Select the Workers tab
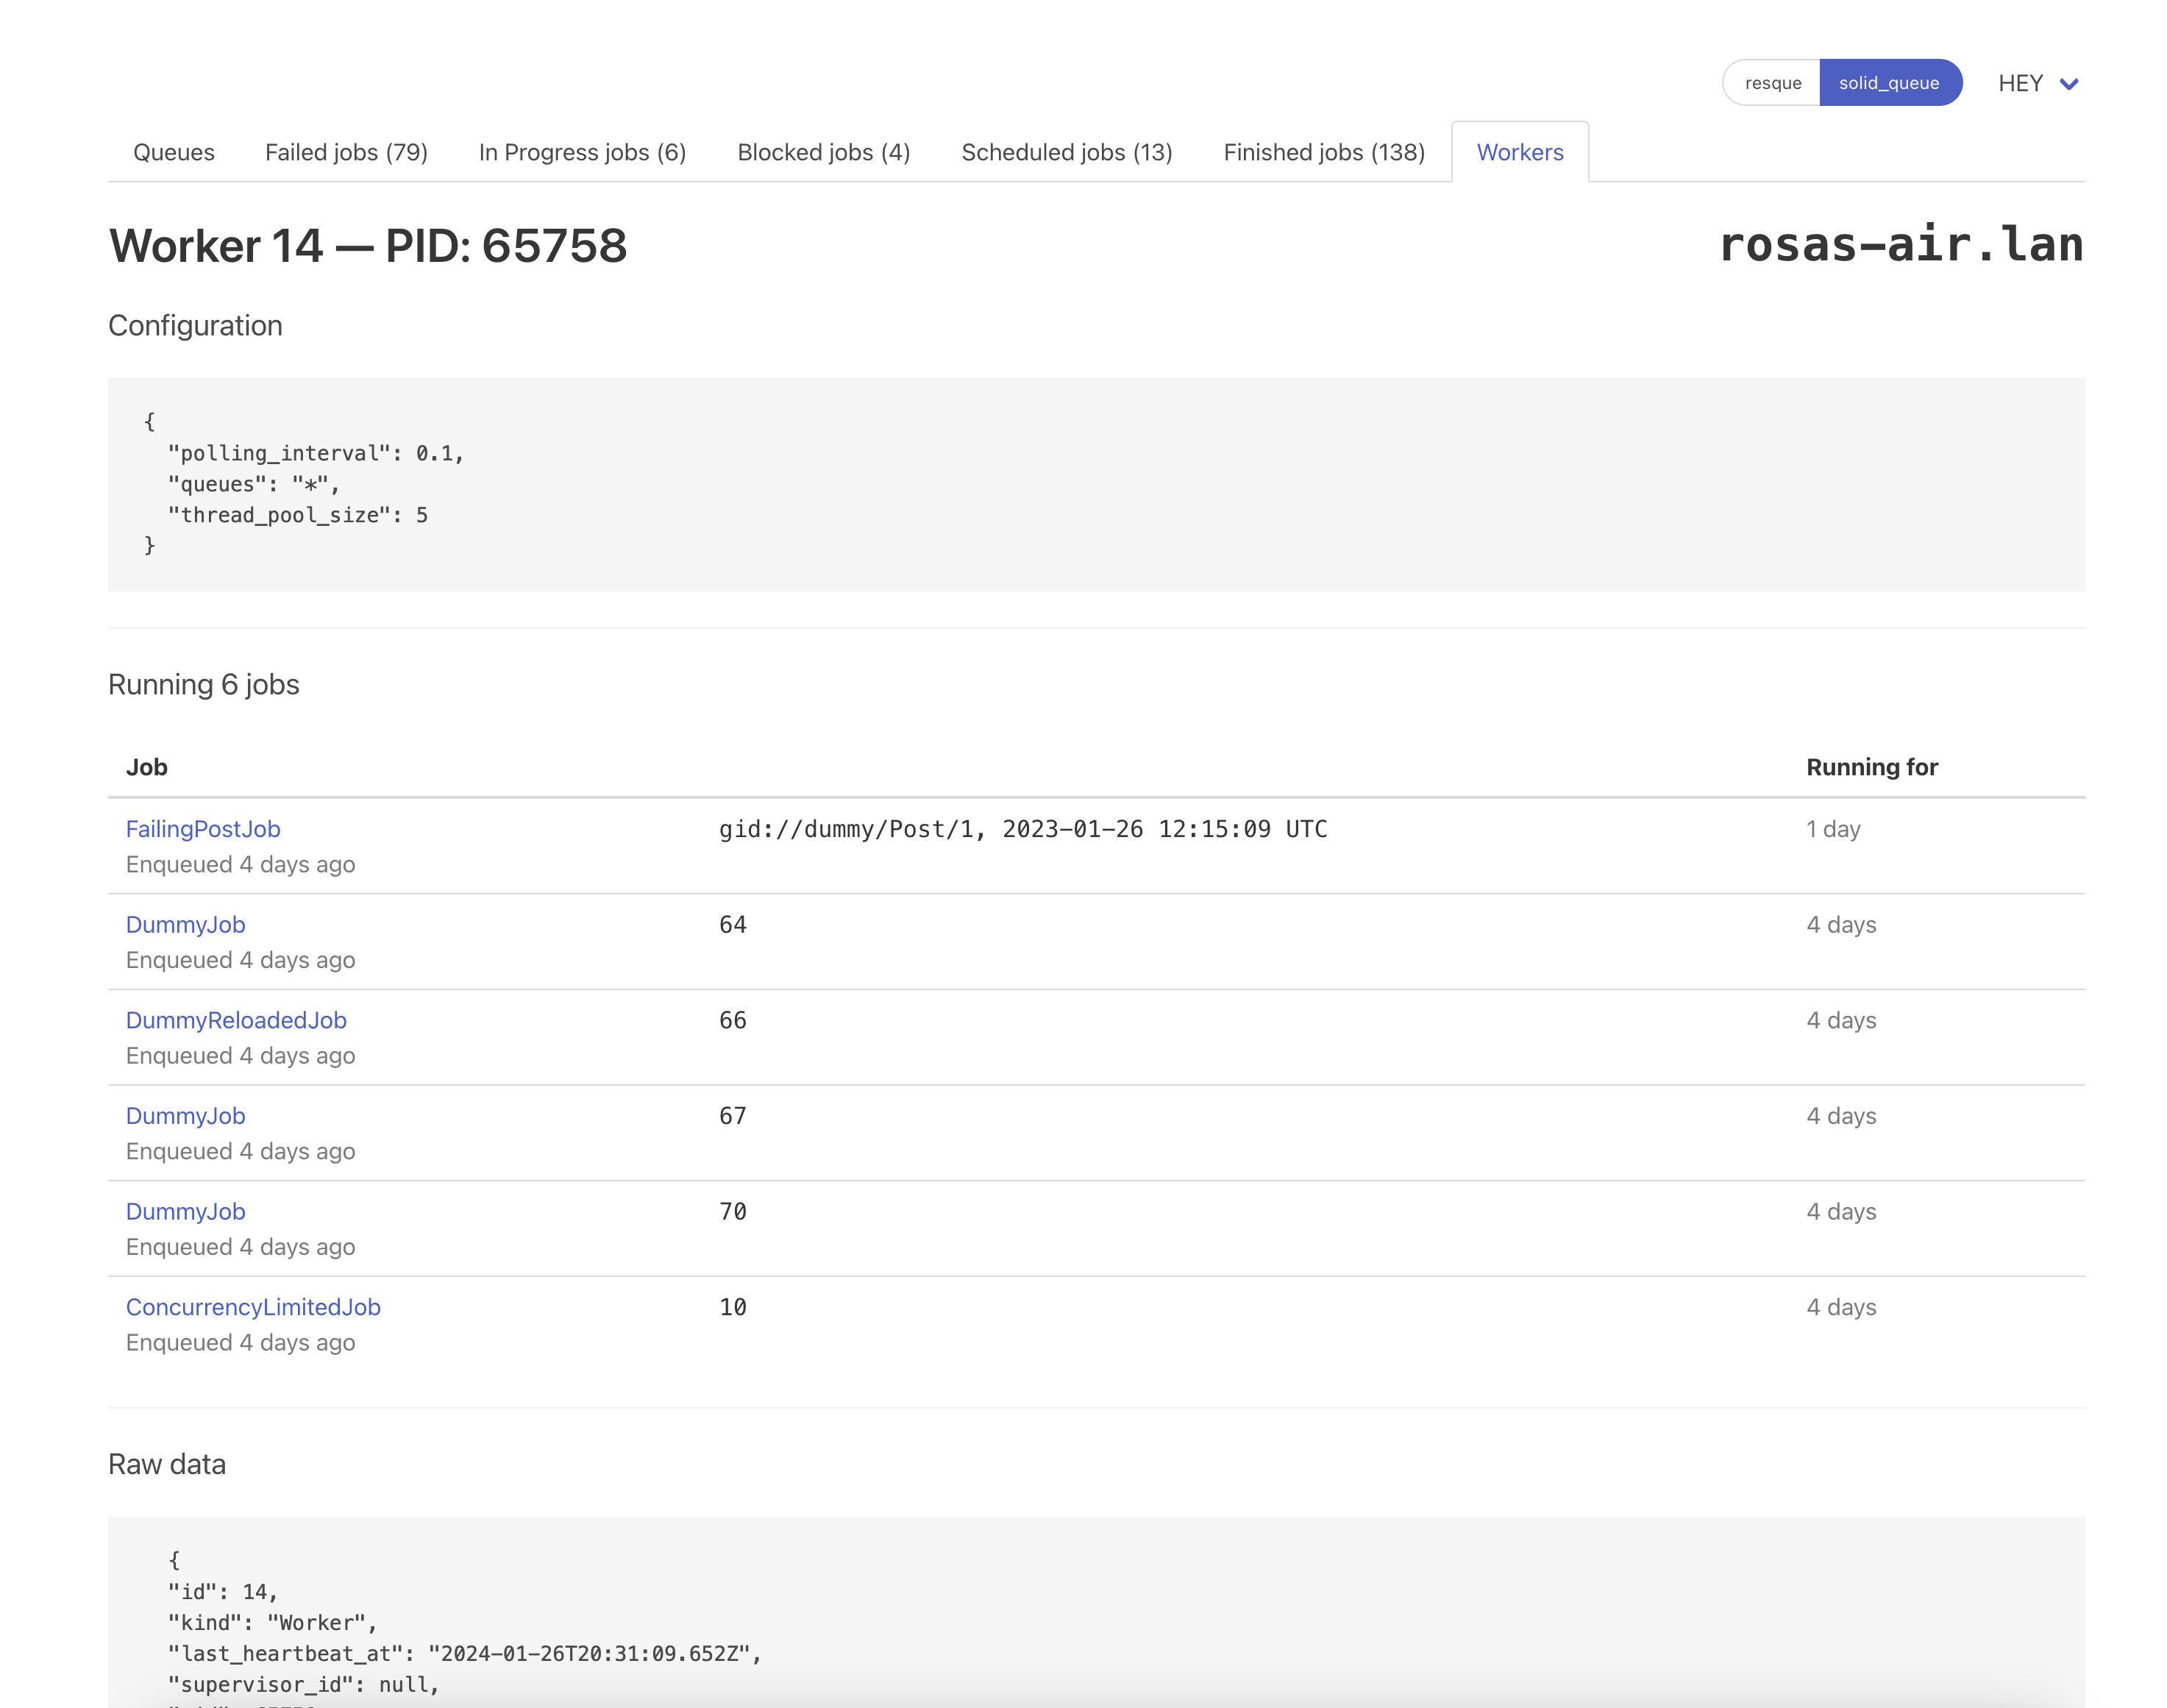This screenshot has width=2167, height=1708. click(1519, 152)
